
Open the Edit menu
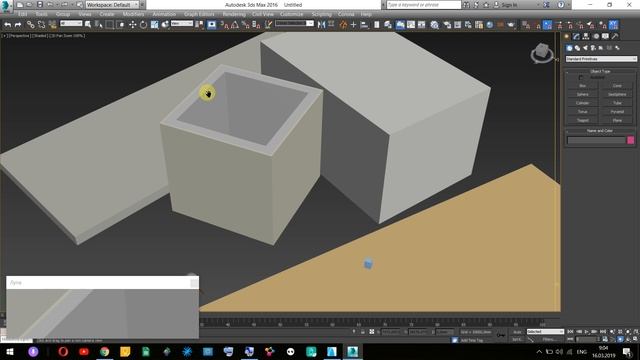pos(22,14)
